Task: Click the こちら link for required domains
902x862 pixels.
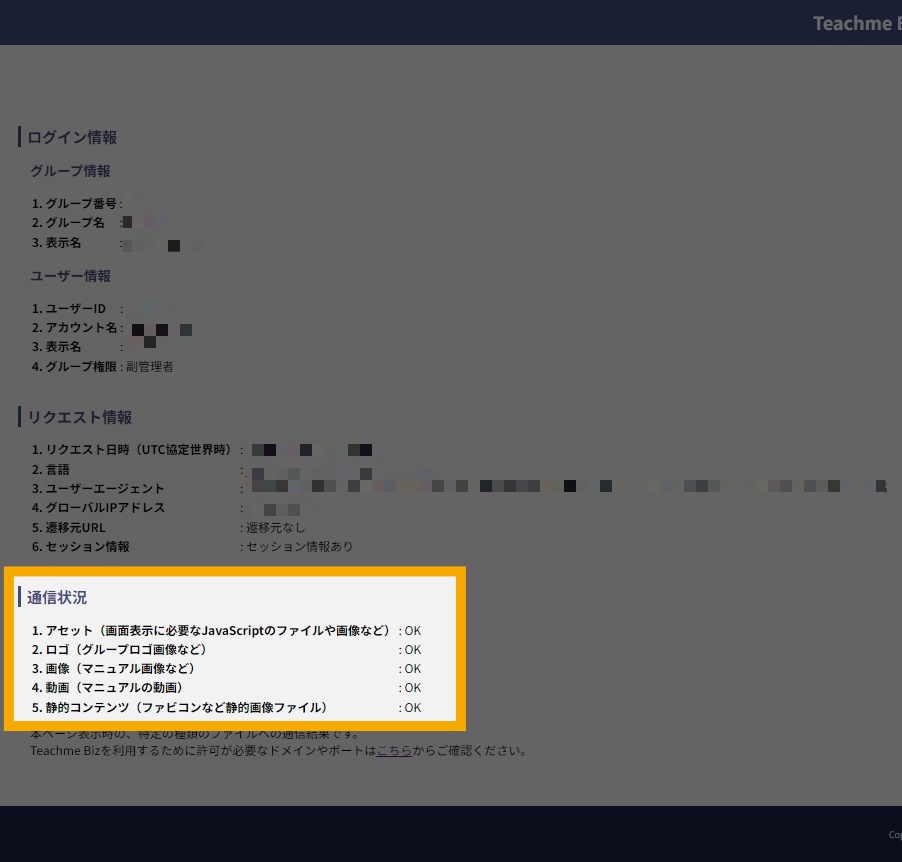Action: click(394, 750)
